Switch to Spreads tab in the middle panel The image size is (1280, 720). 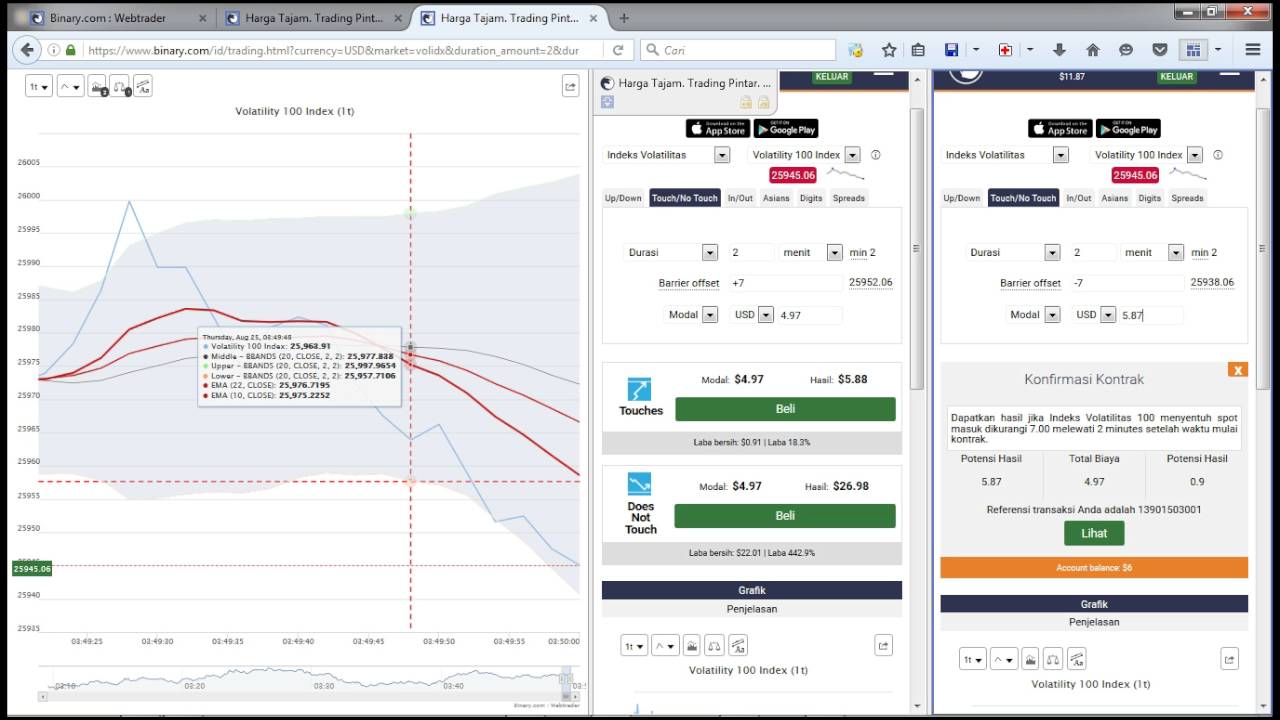849,198
